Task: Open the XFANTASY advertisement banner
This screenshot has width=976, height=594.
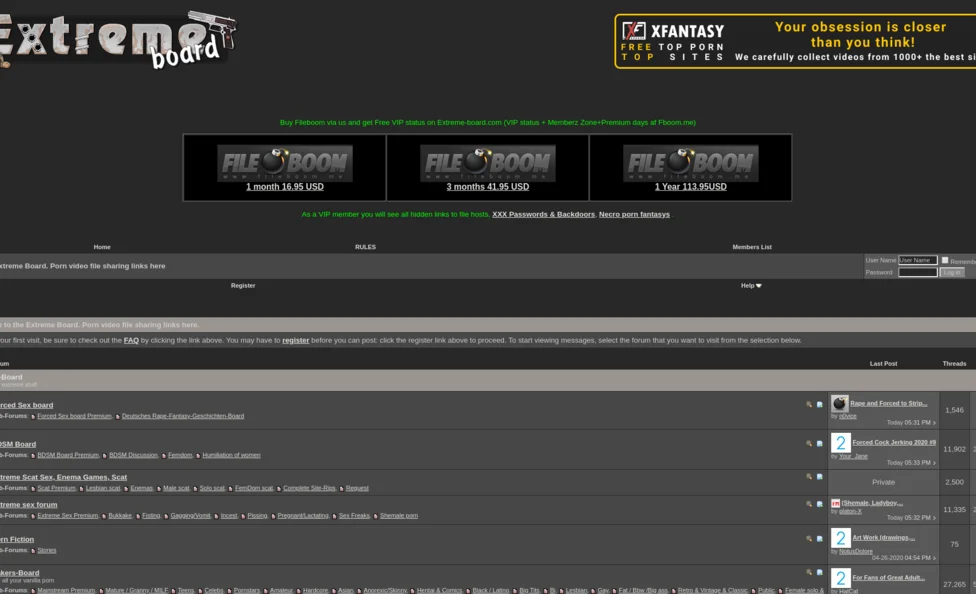Action: [795, 41]
